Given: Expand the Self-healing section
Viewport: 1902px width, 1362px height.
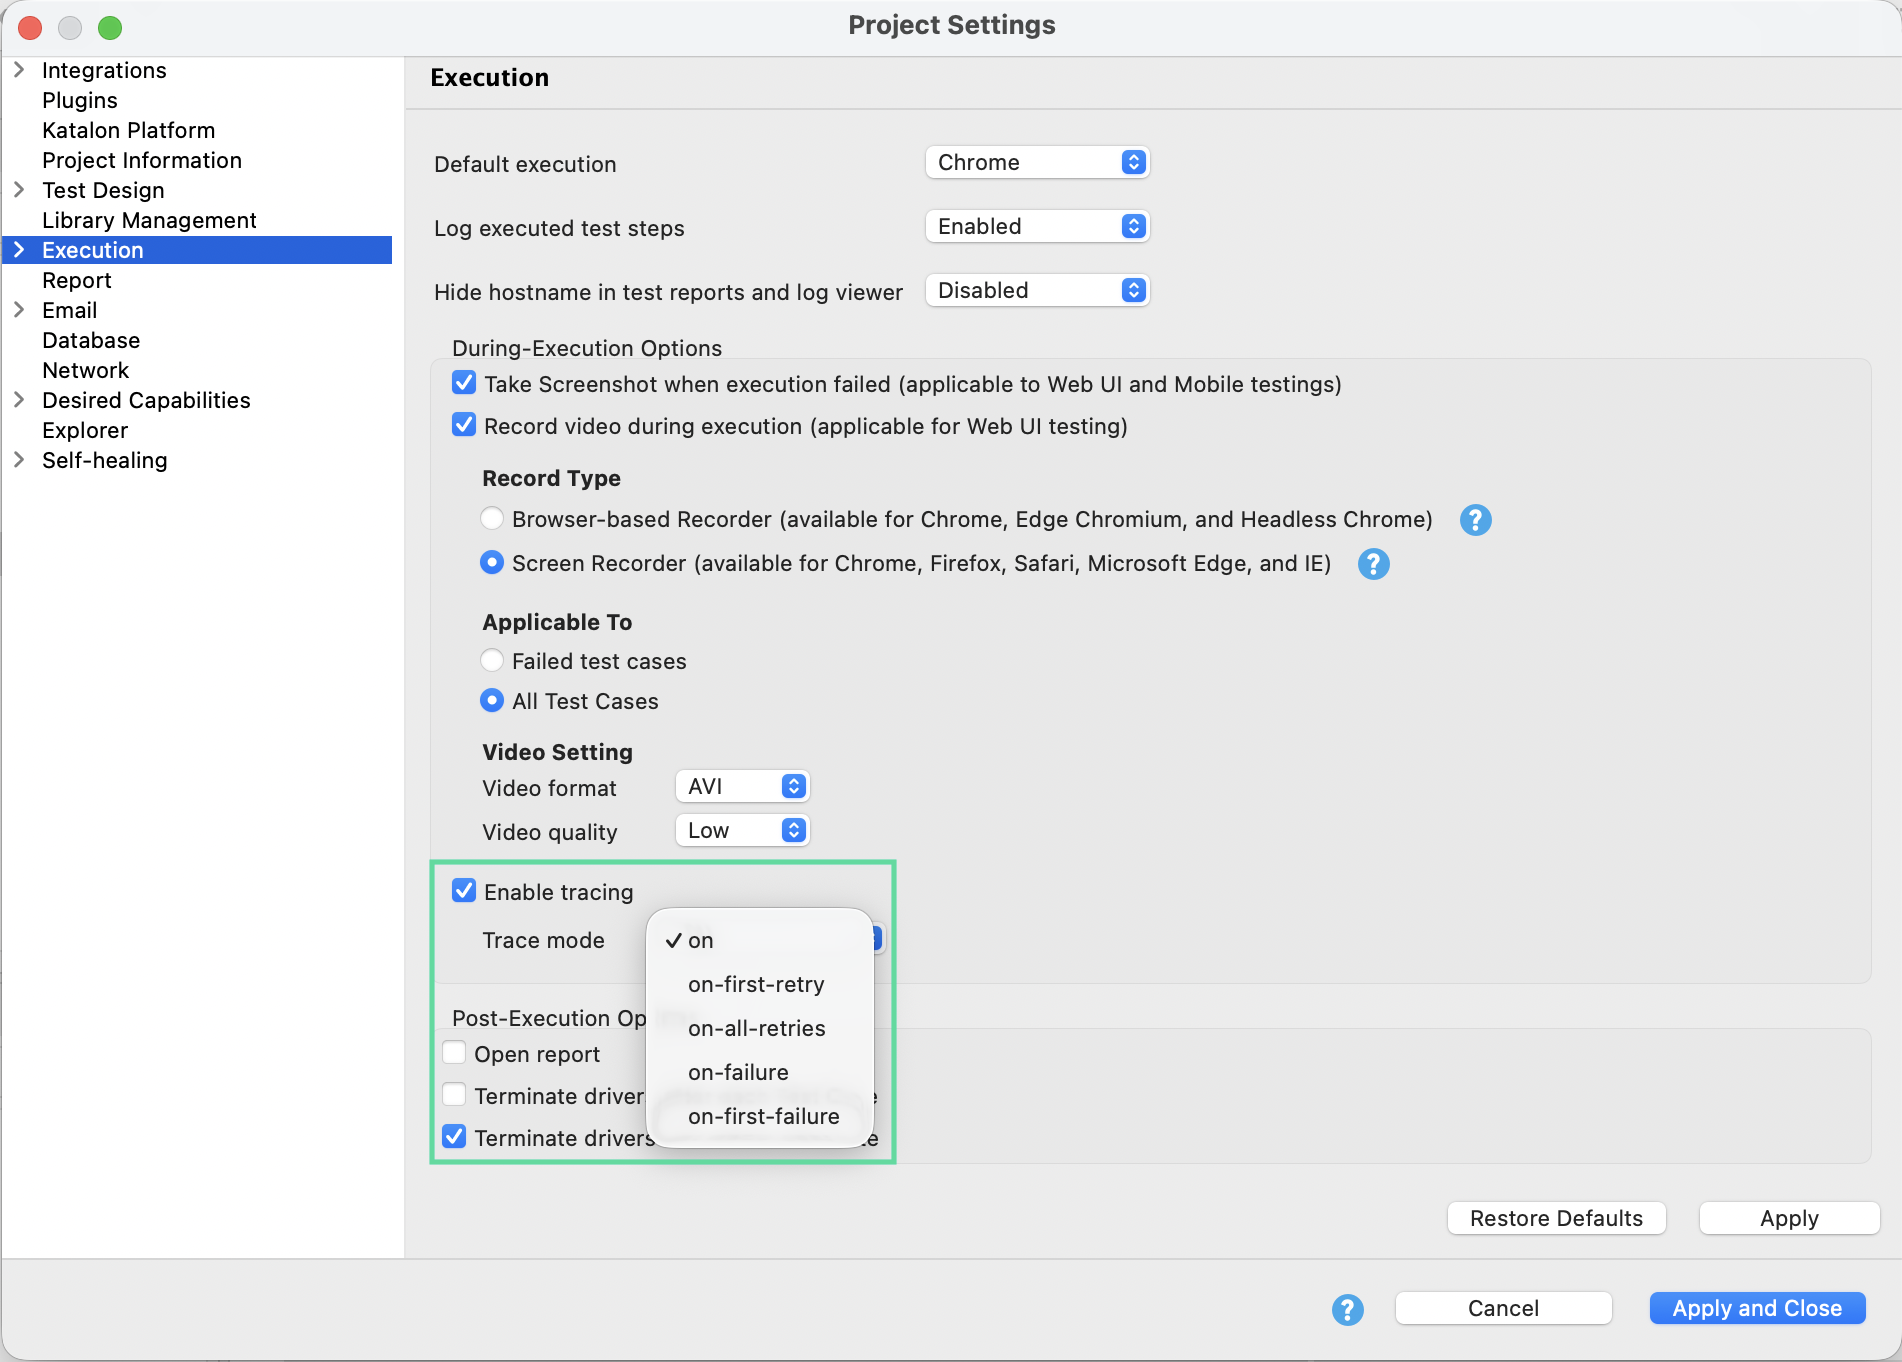Looking at the screenshot, I should (20, 460).
